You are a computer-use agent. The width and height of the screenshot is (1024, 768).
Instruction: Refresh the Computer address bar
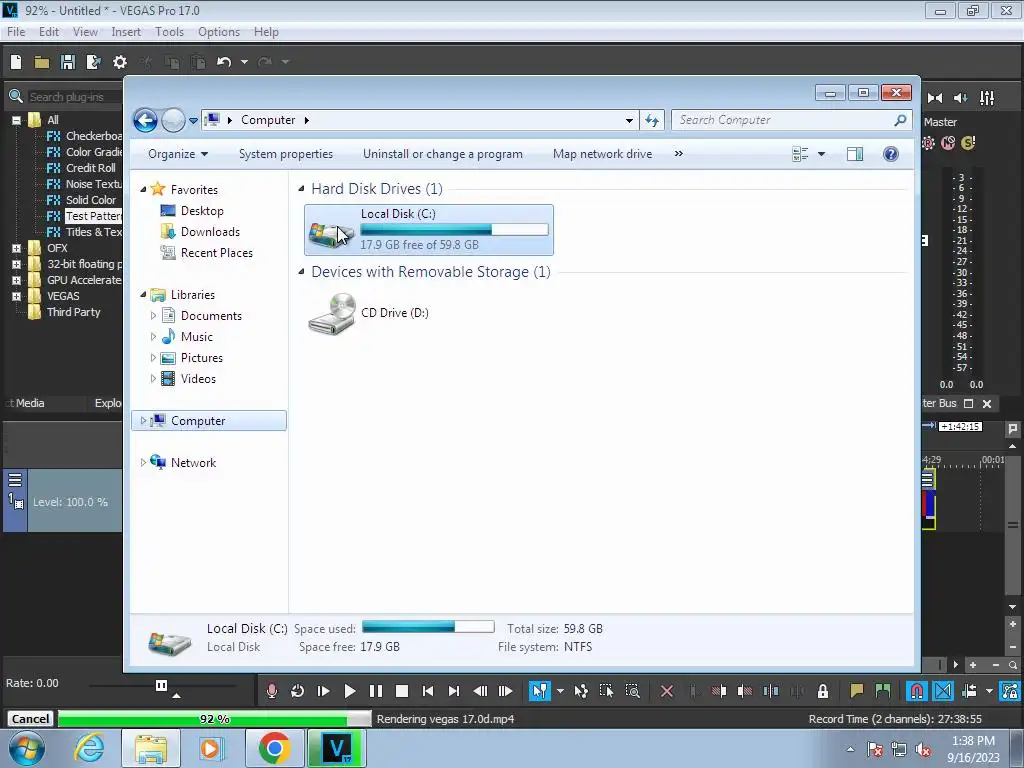click(x=652, y=120)
